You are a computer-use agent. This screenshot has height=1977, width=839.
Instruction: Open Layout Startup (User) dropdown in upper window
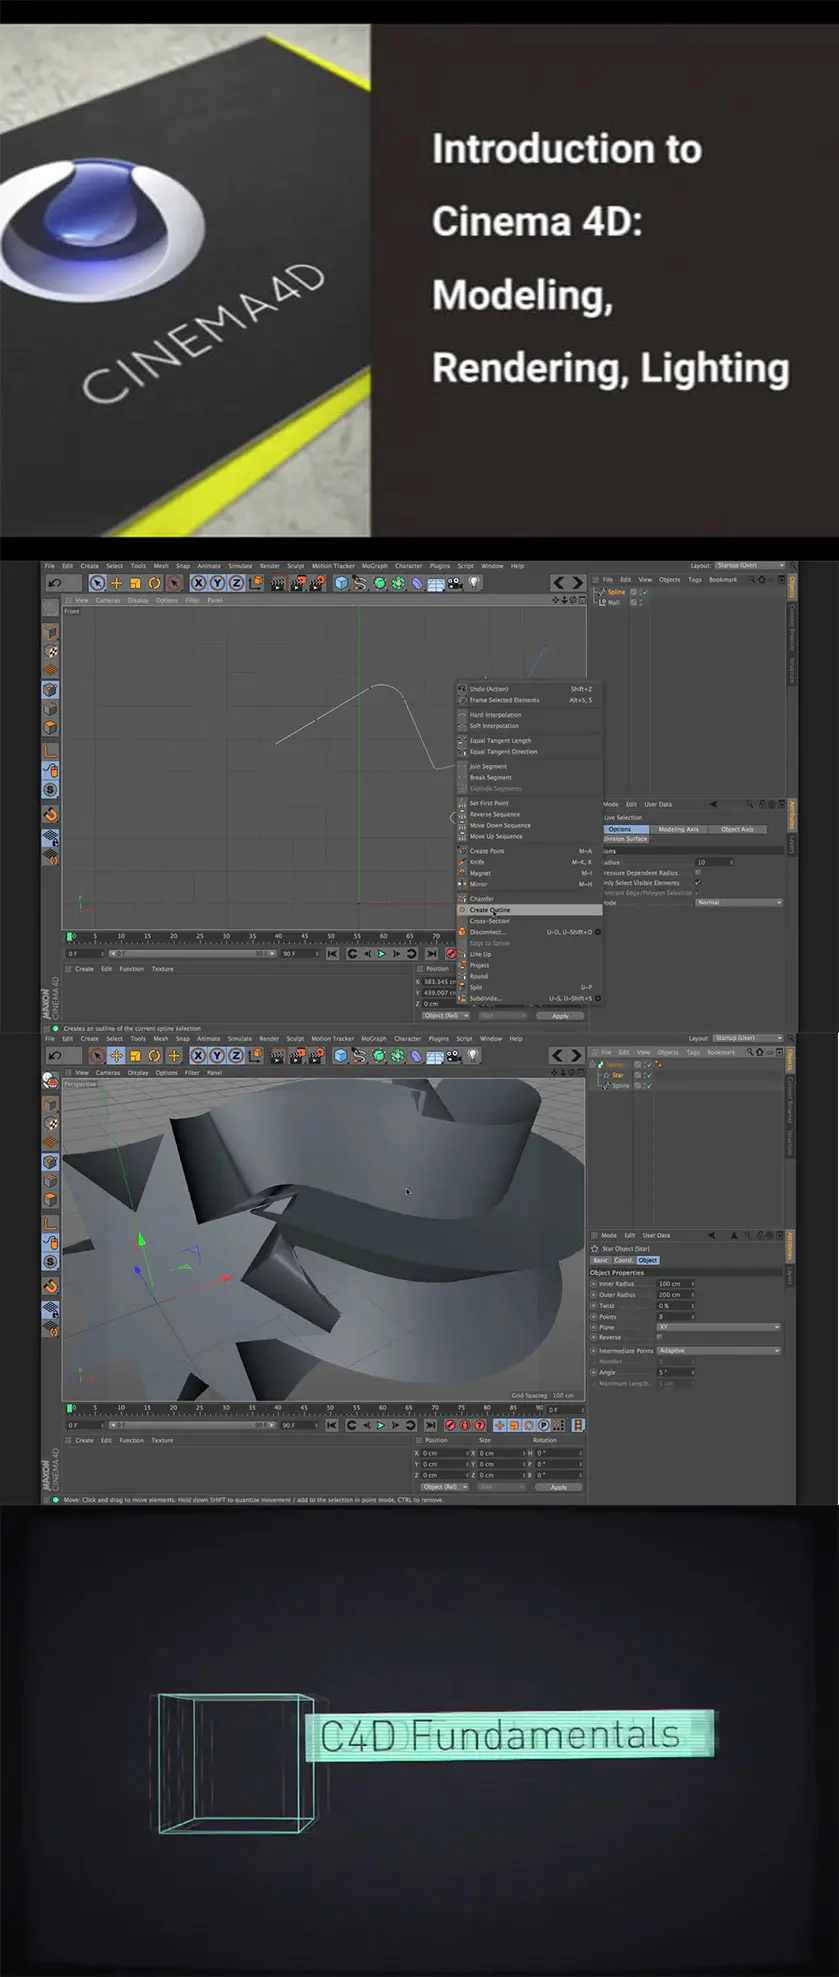coord(750,566)
